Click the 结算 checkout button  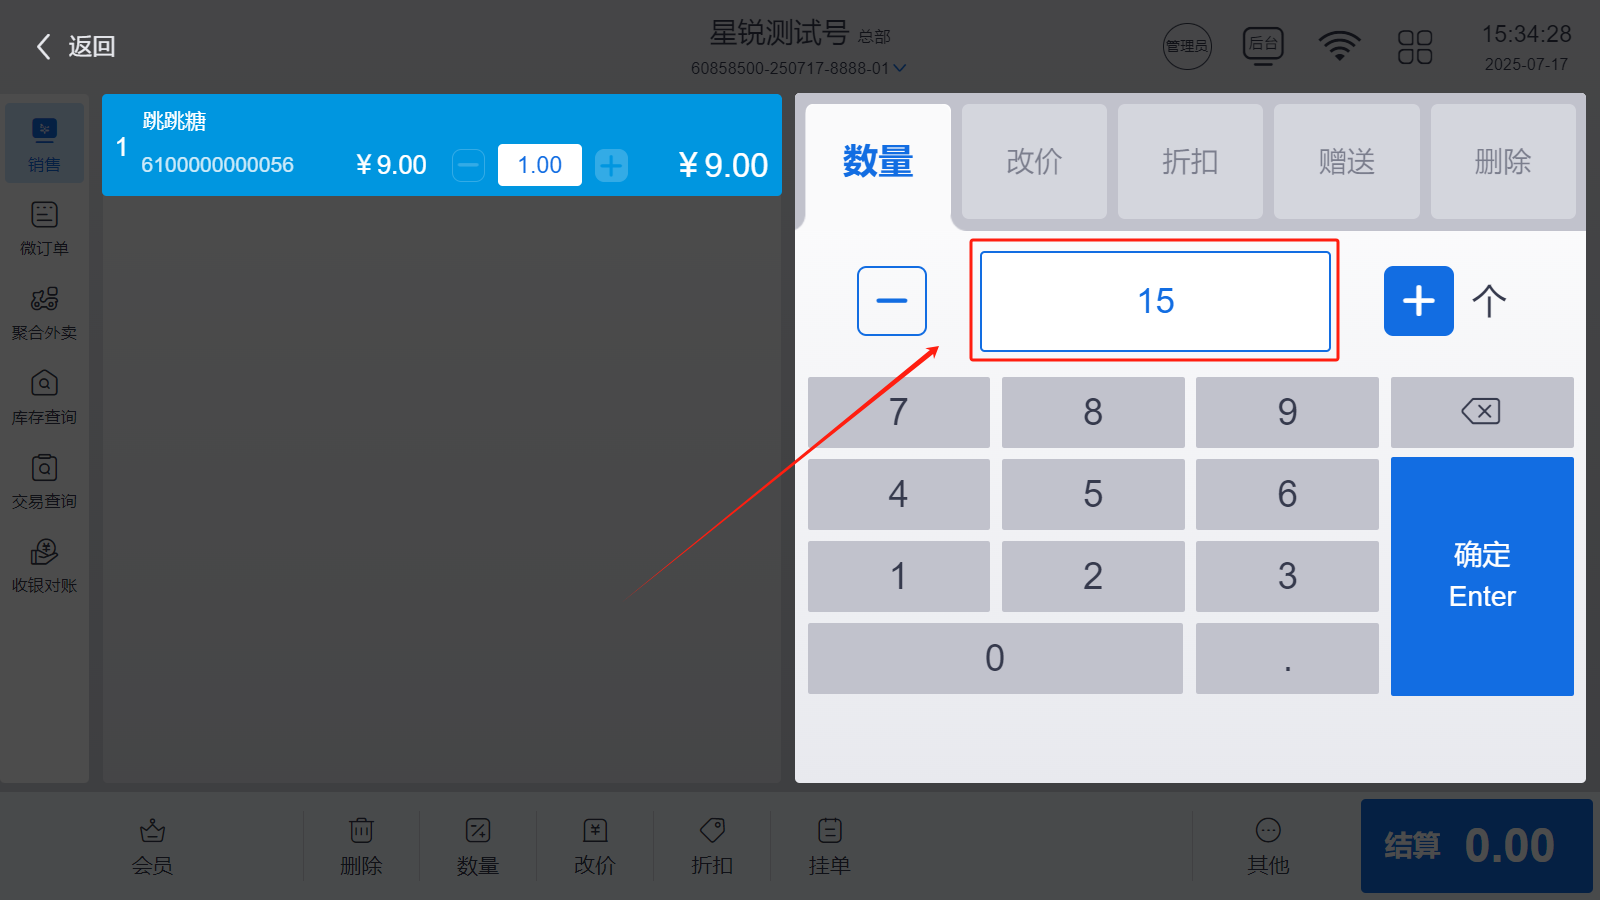click(x=1476, y=846)
